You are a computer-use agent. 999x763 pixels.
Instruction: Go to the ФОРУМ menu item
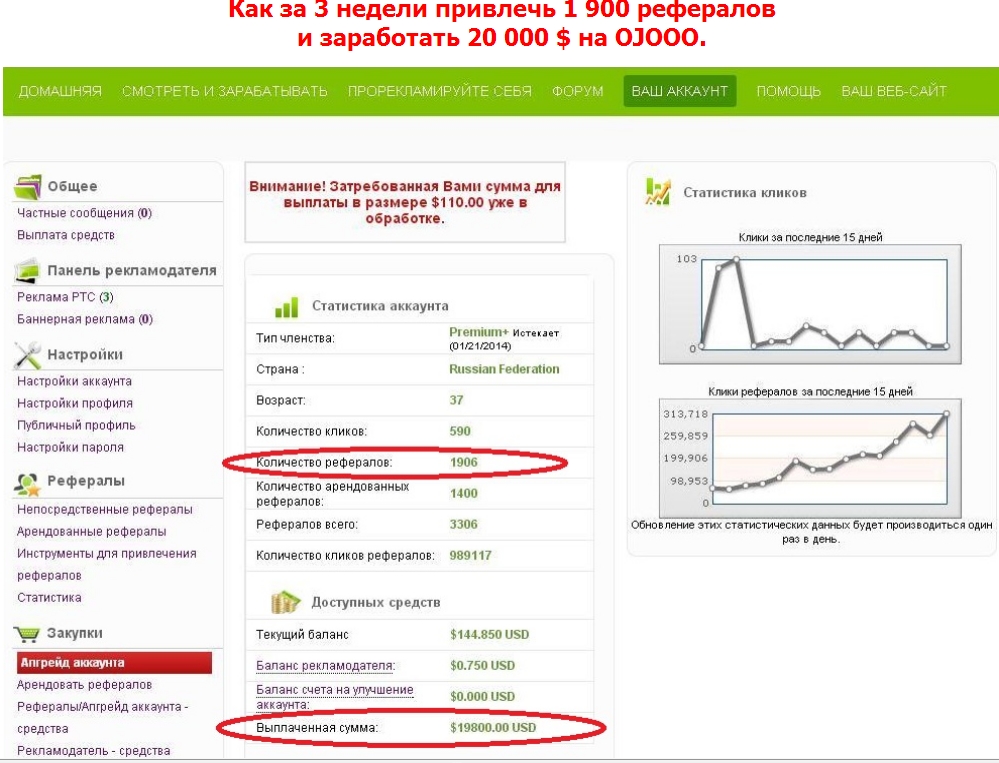point(578,91)
